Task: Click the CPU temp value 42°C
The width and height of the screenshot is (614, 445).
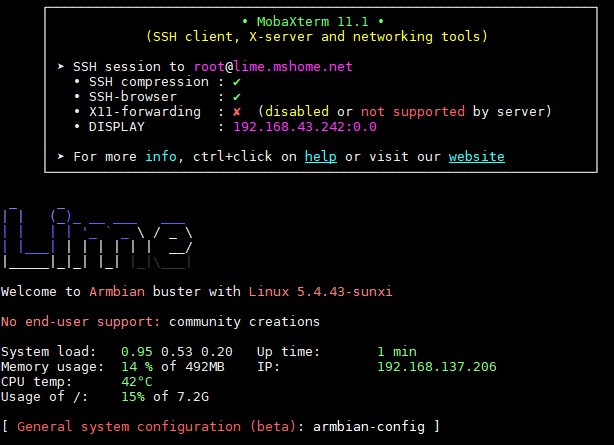Action: click(137, 382)
